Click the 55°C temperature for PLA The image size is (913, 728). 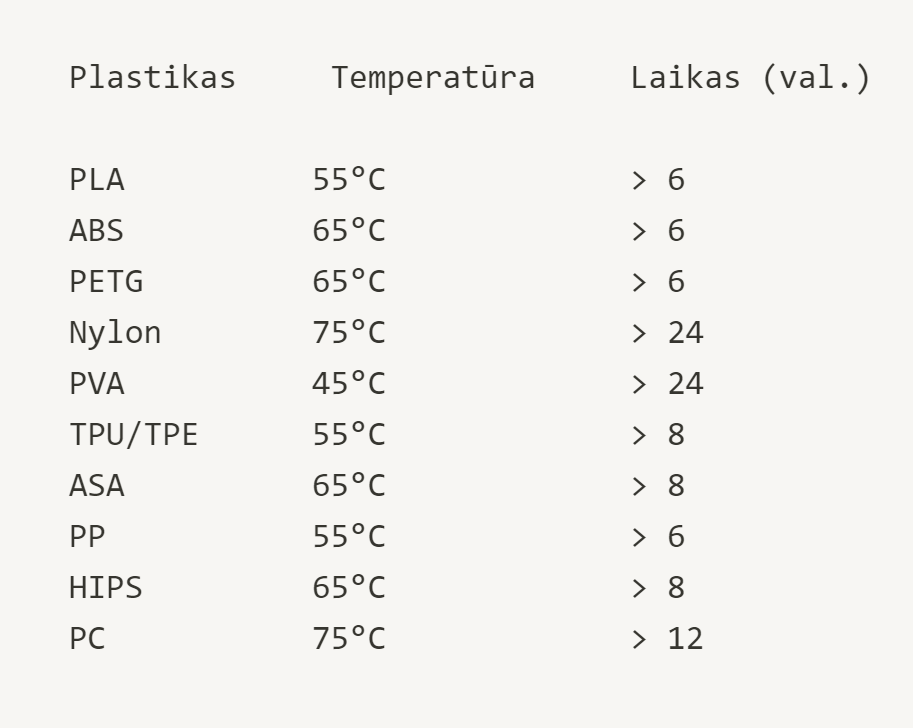tap(349, 179)
